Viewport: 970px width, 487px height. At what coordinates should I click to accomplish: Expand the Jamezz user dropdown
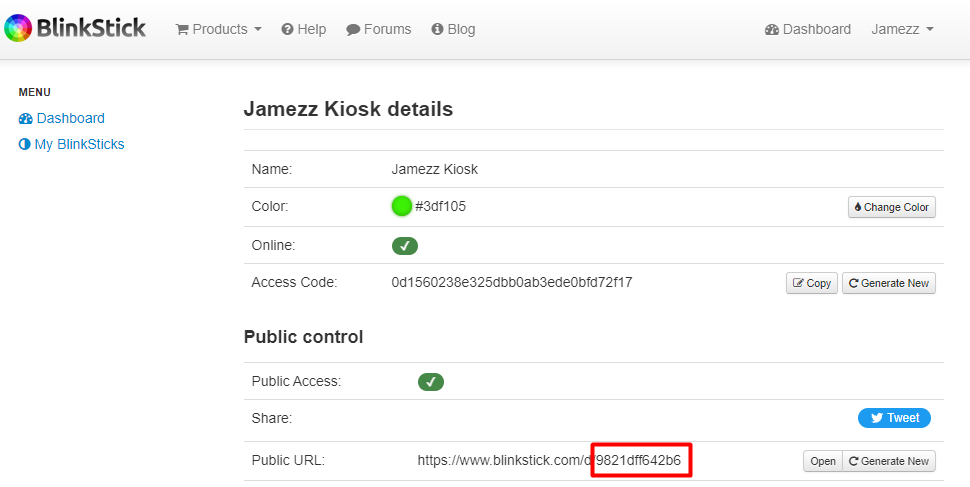click(902, 29)
